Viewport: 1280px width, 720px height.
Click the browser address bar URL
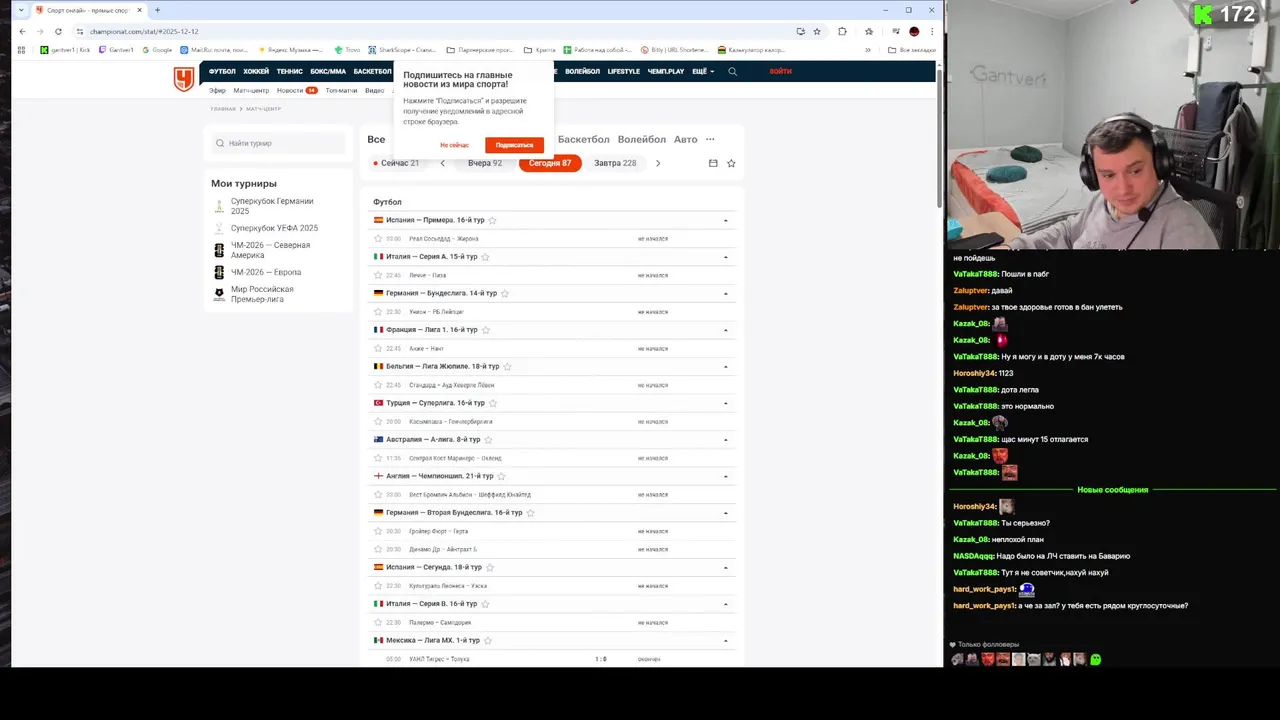point(144,31)
